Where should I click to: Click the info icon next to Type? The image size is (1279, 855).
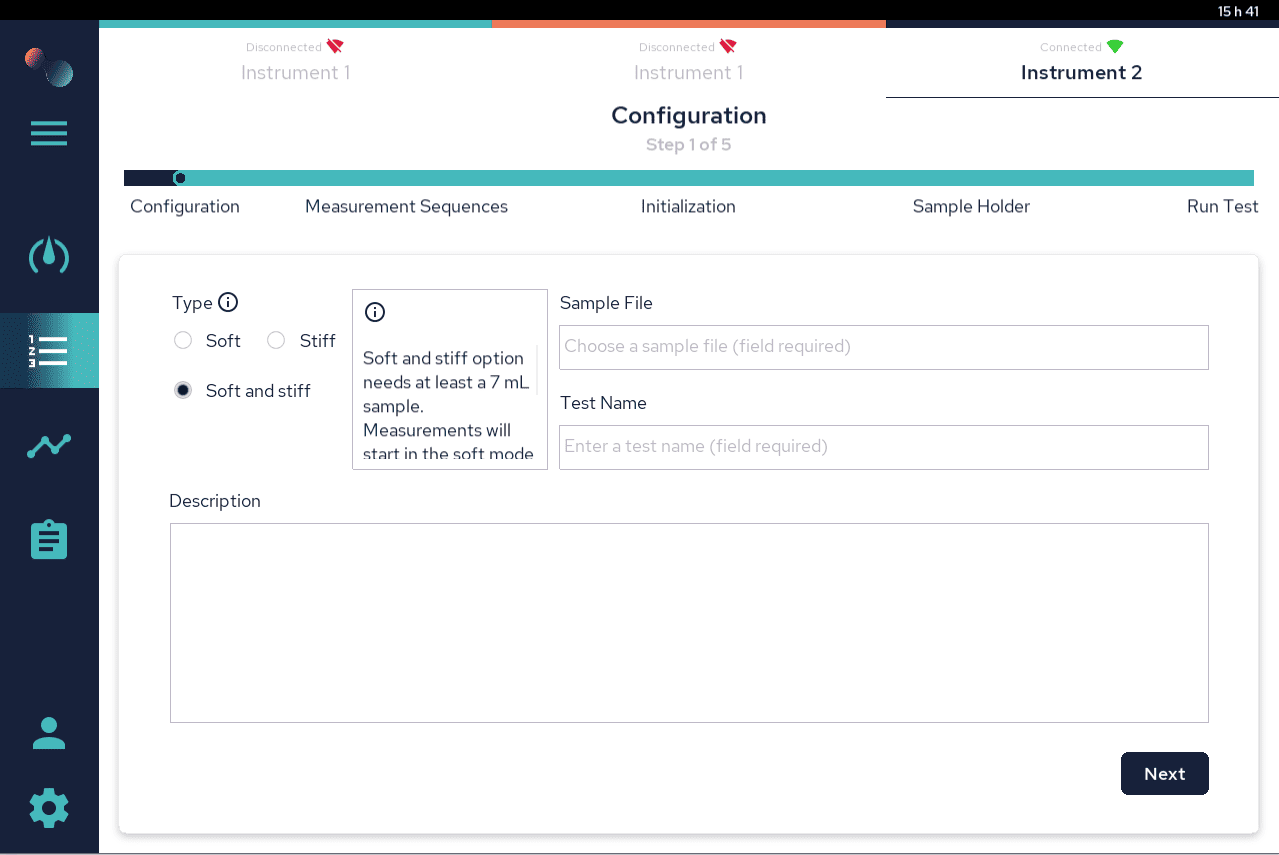coord(228,302)
